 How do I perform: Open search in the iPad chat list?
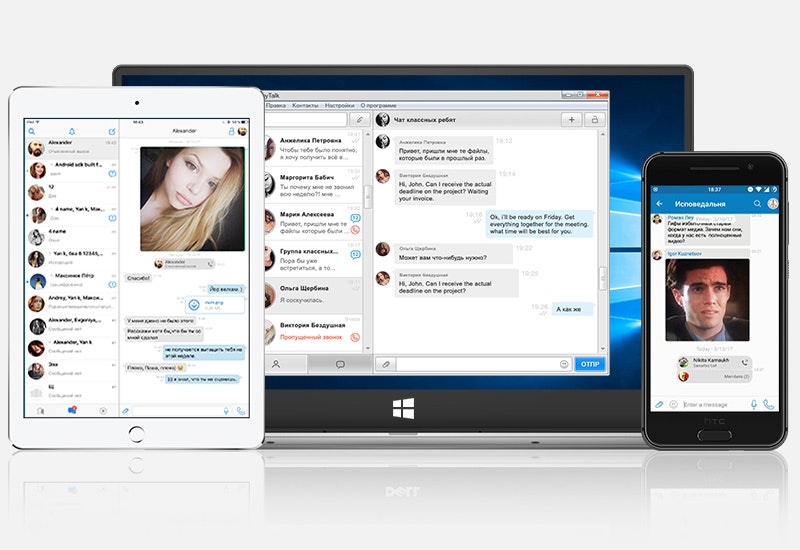coord(32,132)
